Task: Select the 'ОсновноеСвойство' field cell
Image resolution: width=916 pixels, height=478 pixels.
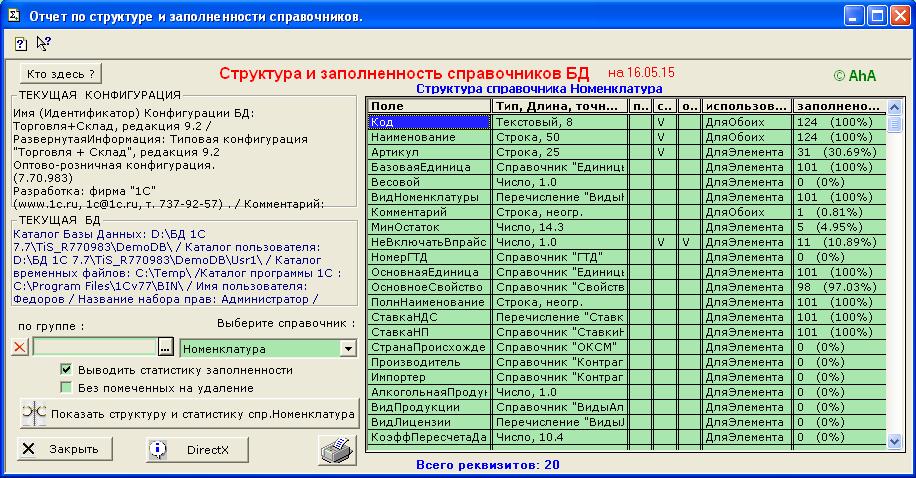Action: pyautogui.click(x=429, y=287)
